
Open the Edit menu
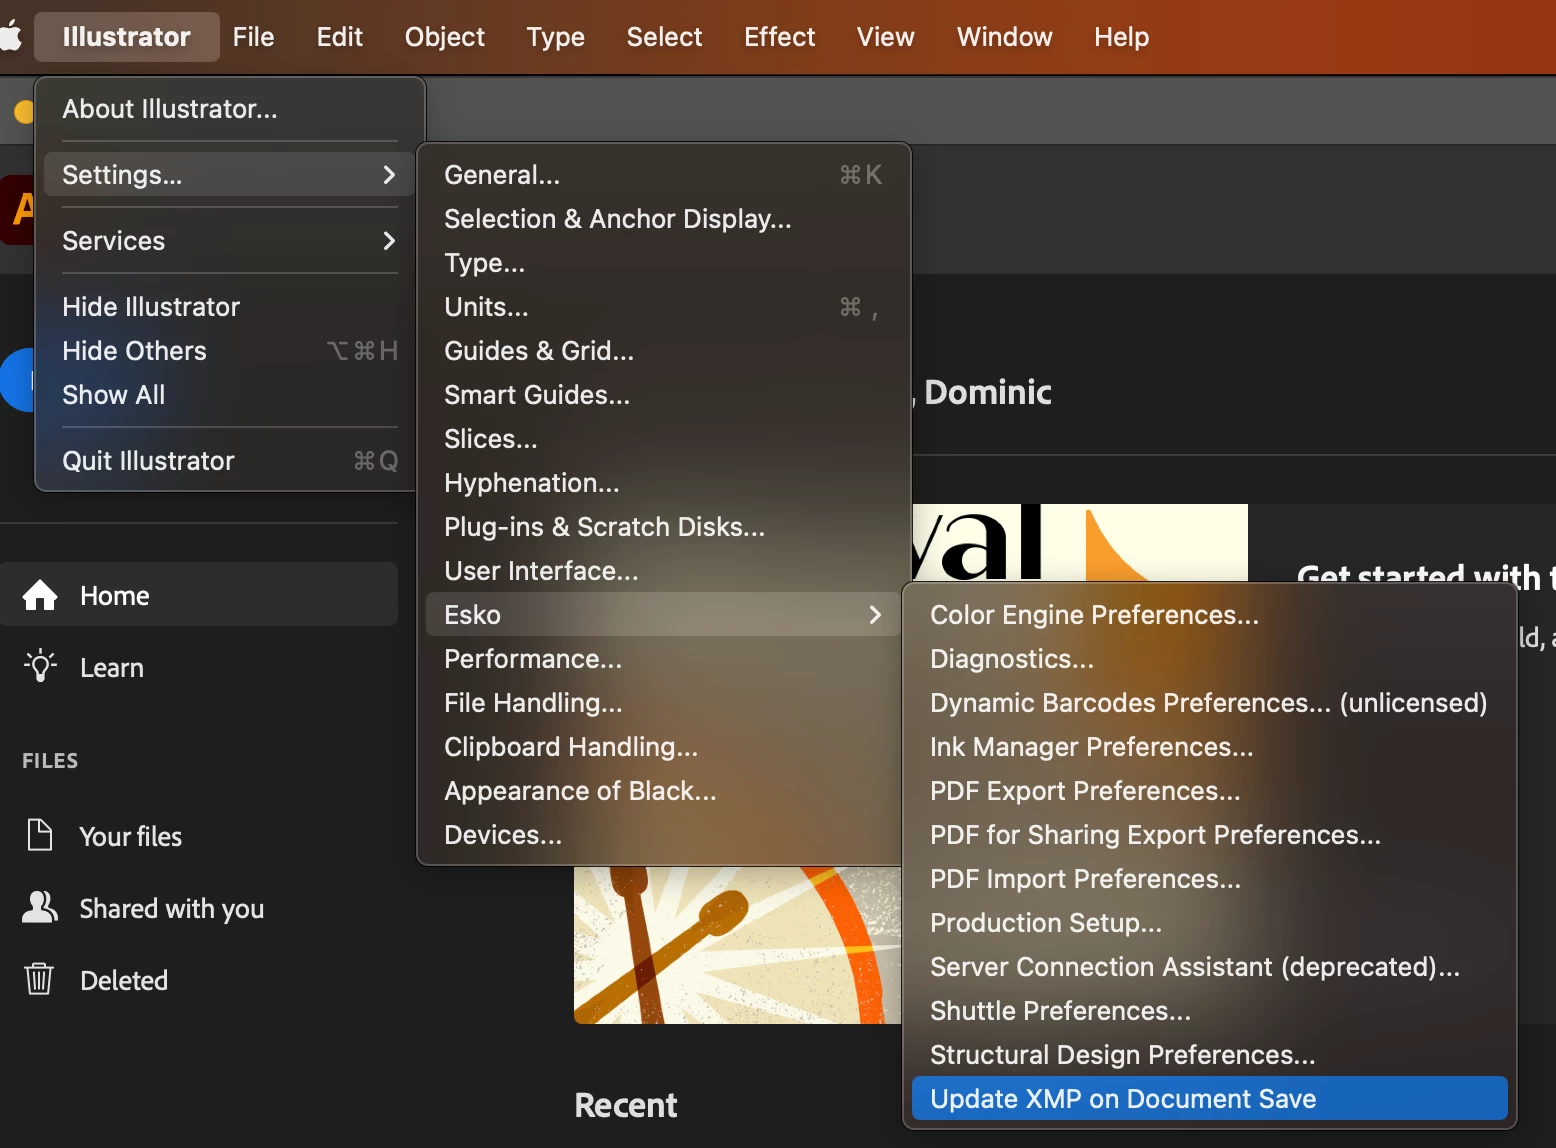[339, 37]
